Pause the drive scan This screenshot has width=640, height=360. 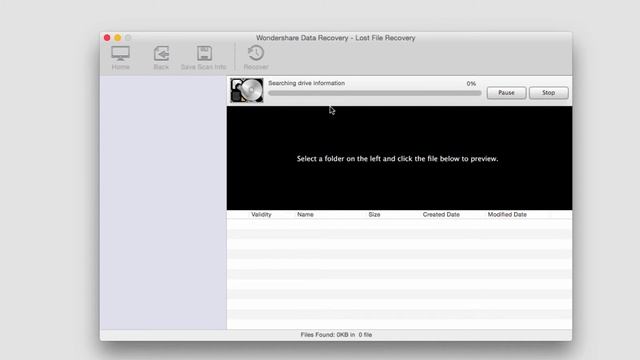click(506, 93)
